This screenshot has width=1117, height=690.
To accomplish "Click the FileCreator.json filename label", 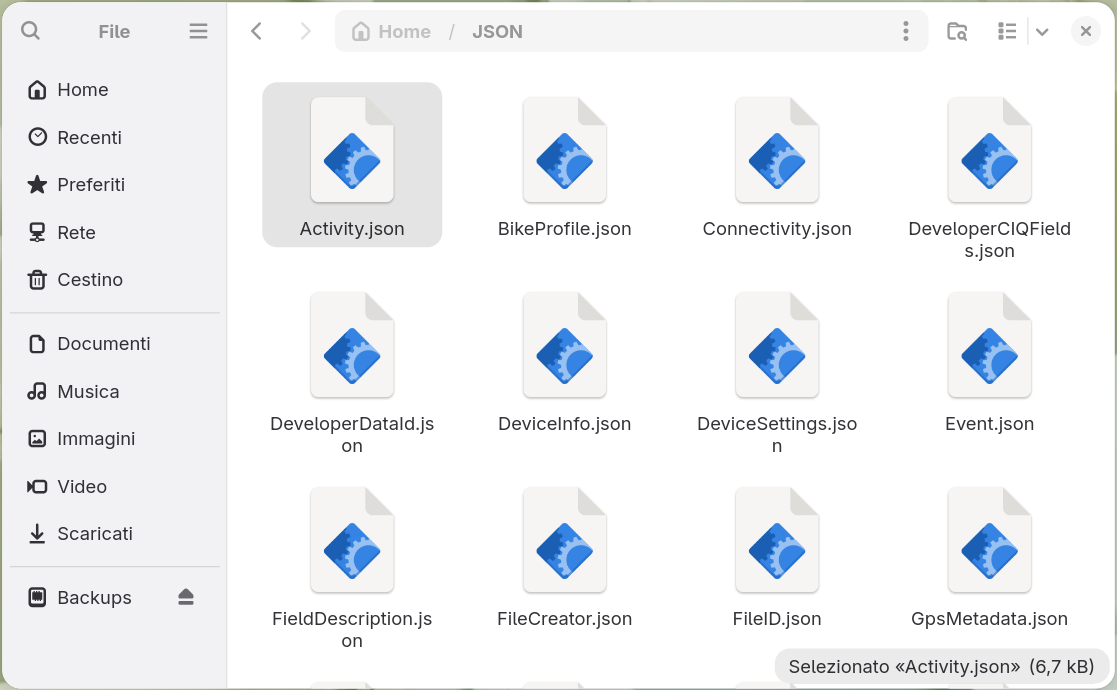I will pos(564,619).
